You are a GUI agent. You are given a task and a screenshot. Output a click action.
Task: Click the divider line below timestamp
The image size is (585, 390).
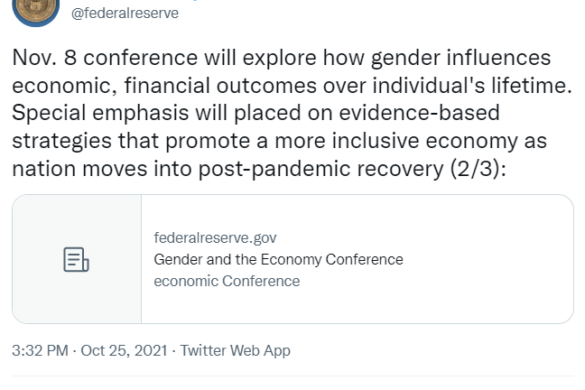293,376
